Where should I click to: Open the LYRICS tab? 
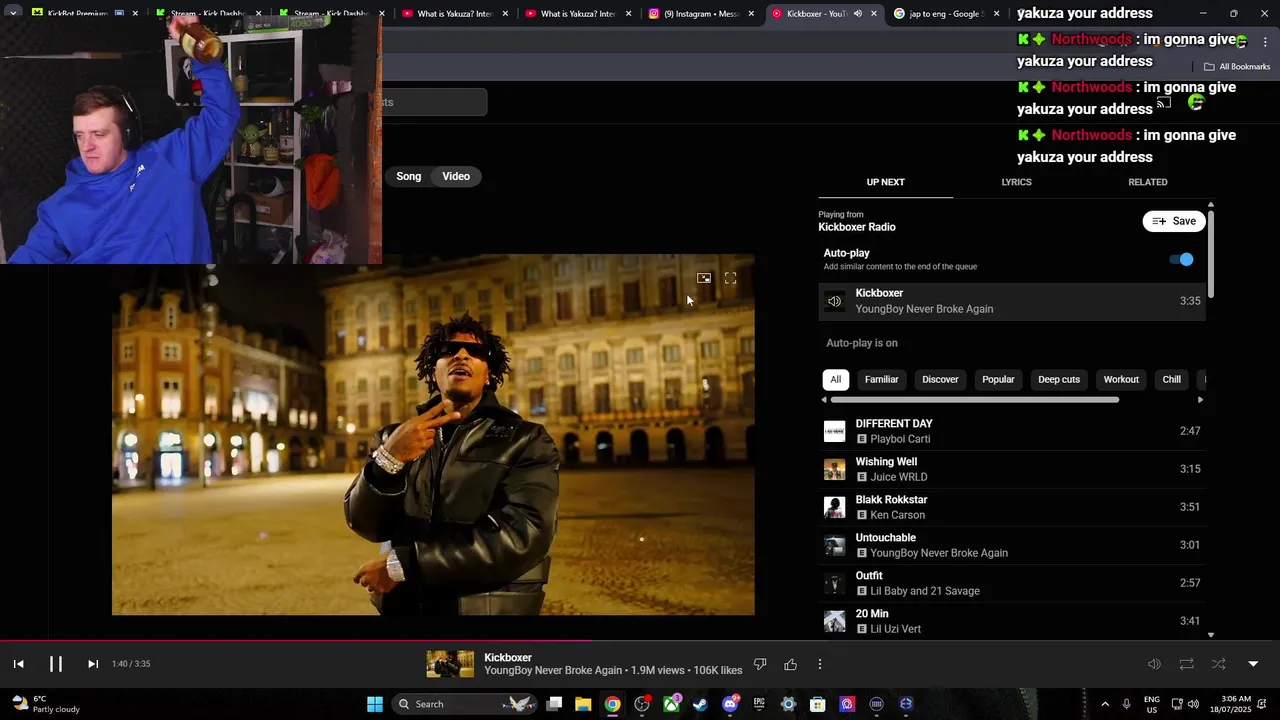[1016, 182]
